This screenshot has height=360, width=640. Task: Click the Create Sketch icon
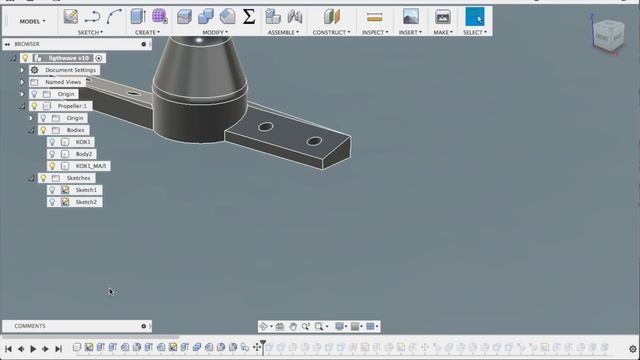[71, 17]
